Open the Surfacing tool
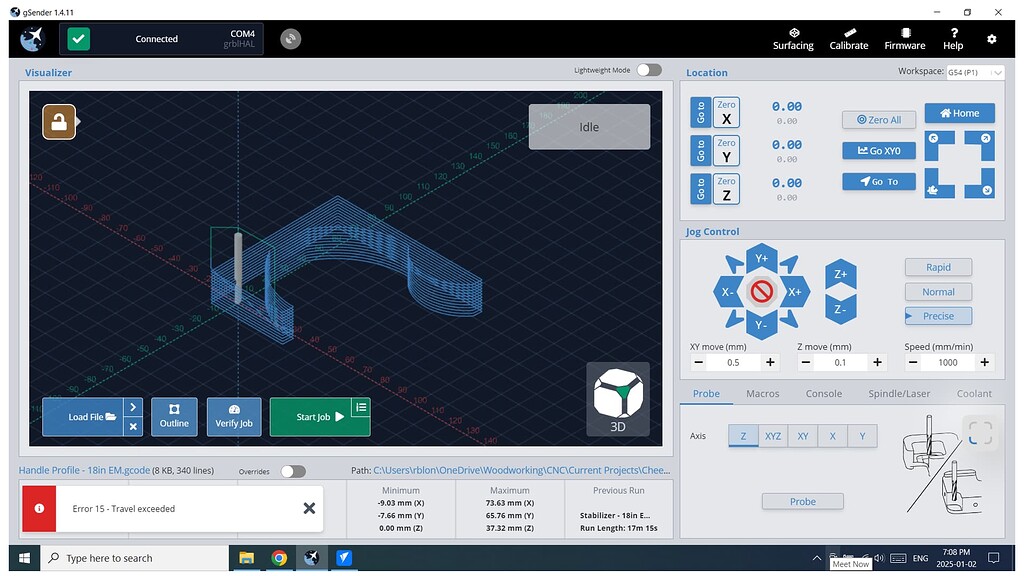 coord(793,38)
